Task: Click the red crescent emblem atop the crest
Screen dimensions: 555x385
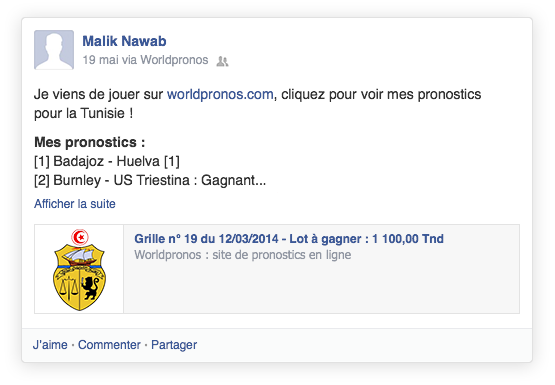Action: [x=80, y=237]
